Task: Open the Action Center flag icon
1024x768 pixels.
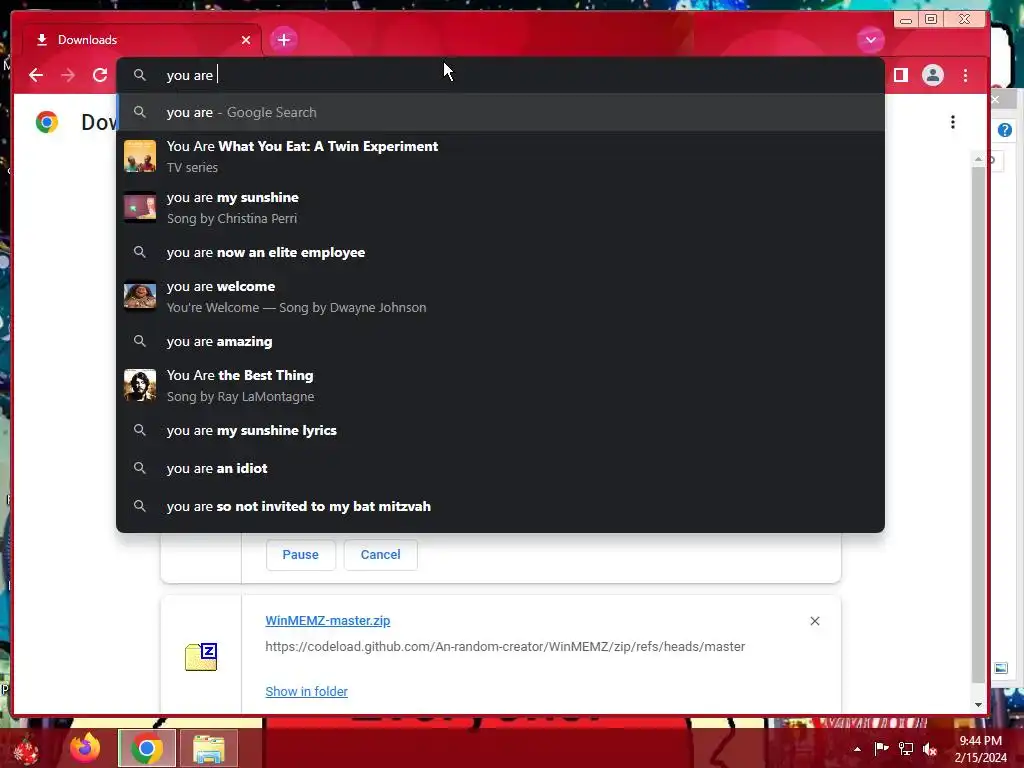Action: pyautogui.click(x=882, y=748)
